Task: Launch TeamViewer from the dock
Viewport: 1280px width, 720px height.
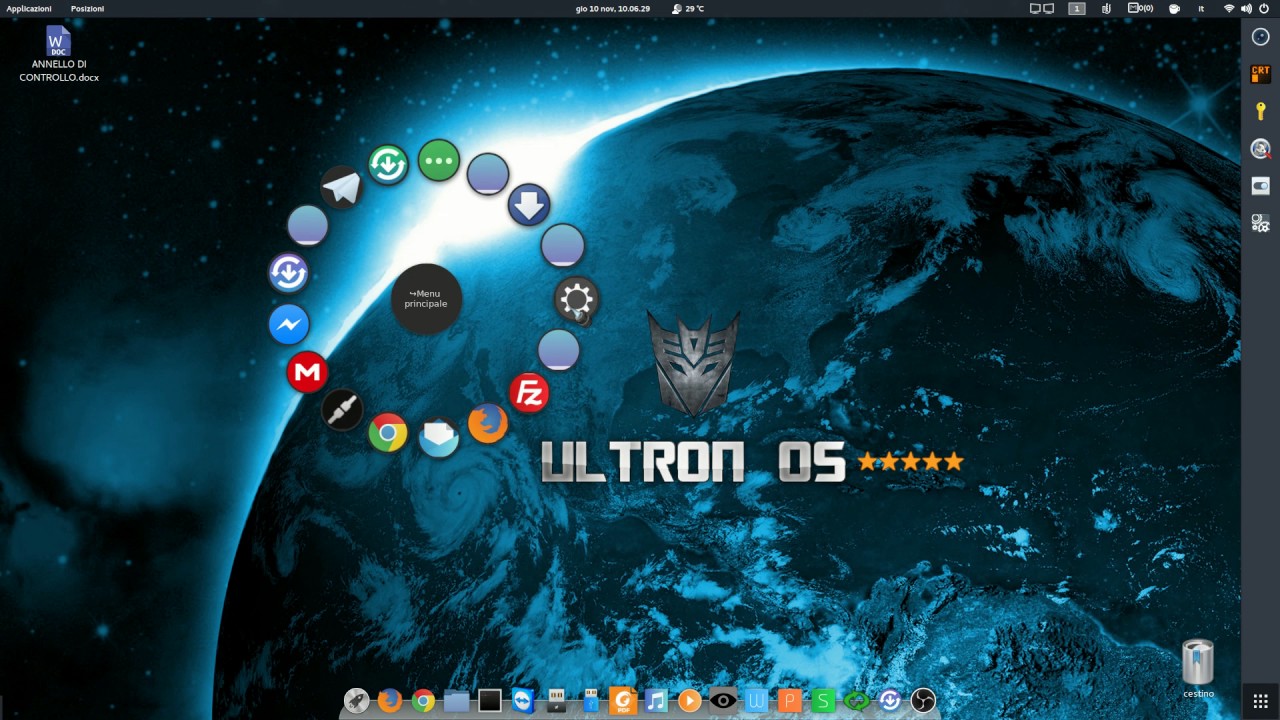Action: [523, 701]
